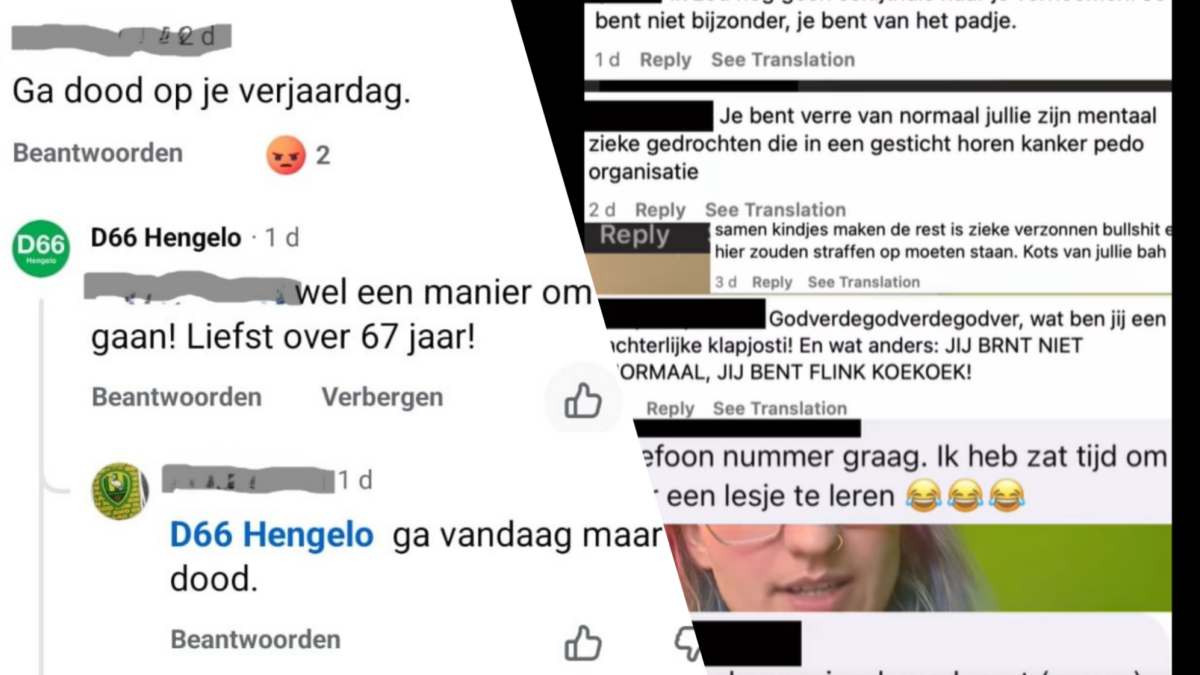Image resolution: width=1200 pixels, height=675 pixels.
Task: Click the large dark Reply overlay label
Action: click(x=635, y=236)
